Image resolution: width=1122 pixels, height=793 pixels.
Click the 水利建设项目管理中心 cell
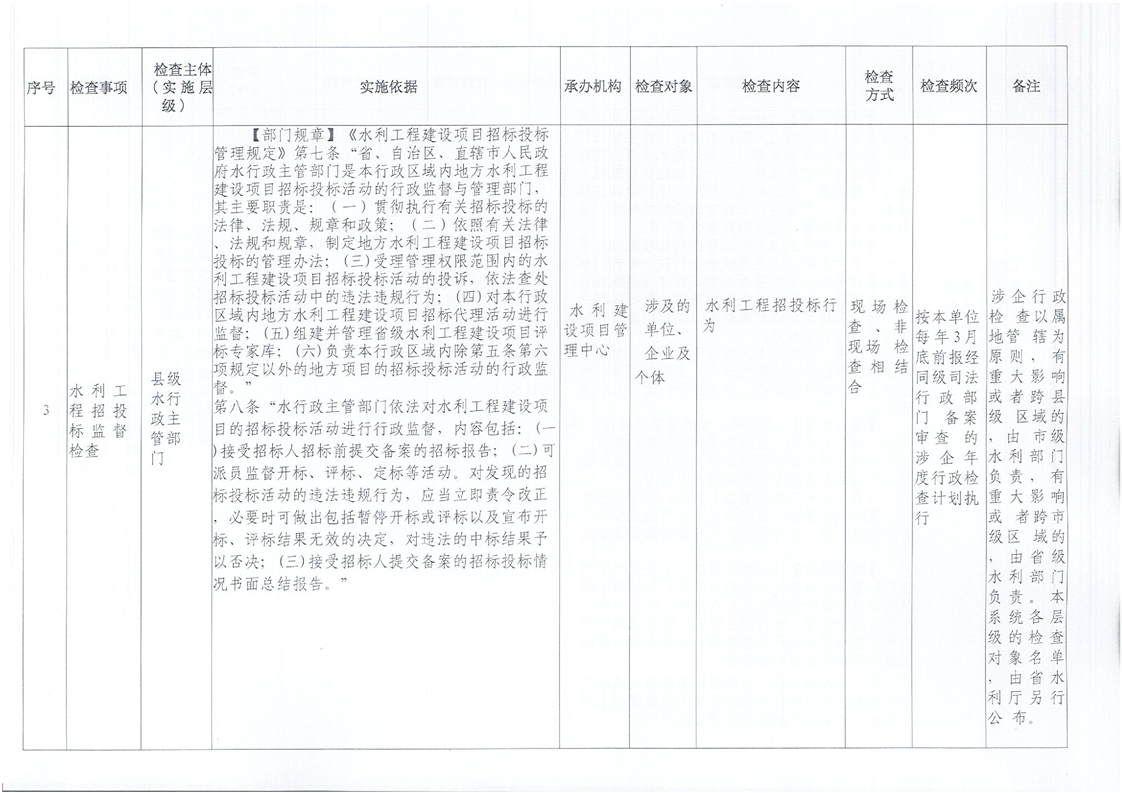596,327
